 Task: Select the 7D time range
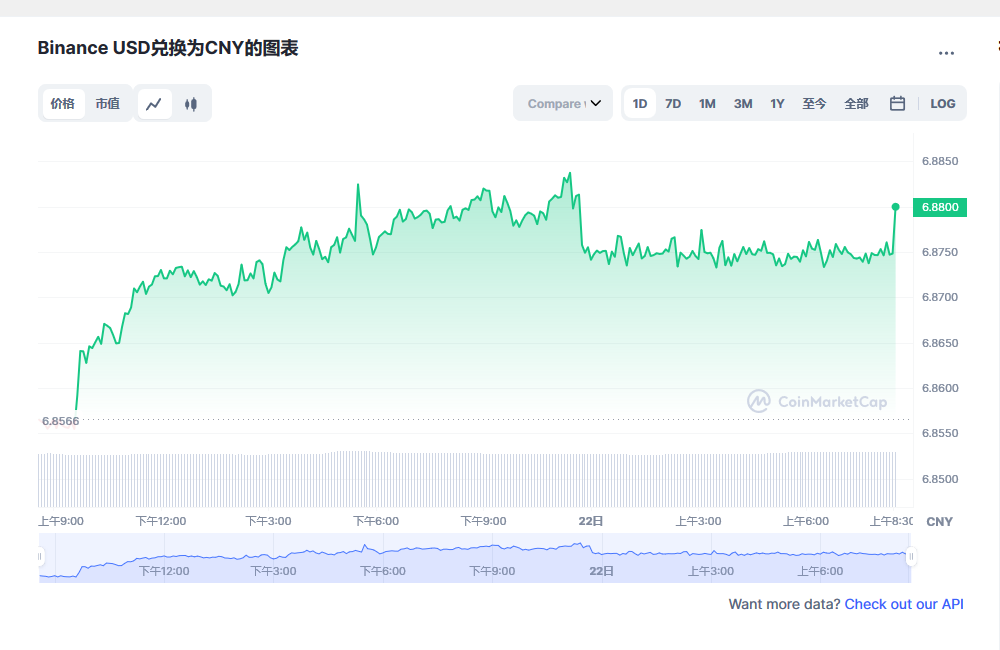coord(673,103)
